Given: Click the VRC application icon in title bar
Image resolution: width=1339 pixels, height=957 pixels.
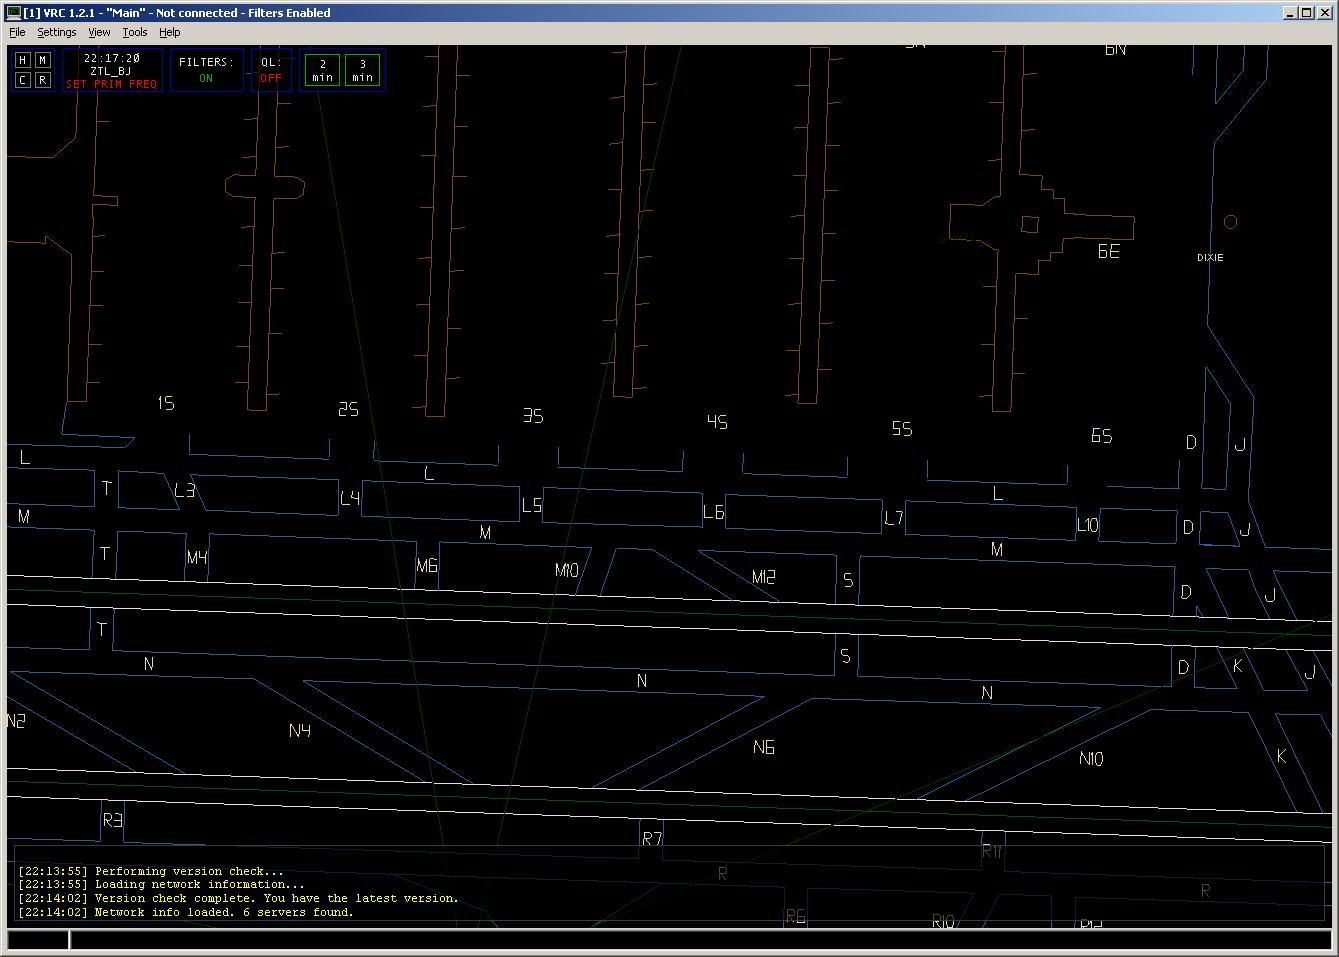Looking at the screenshot, I should point(13,12).
